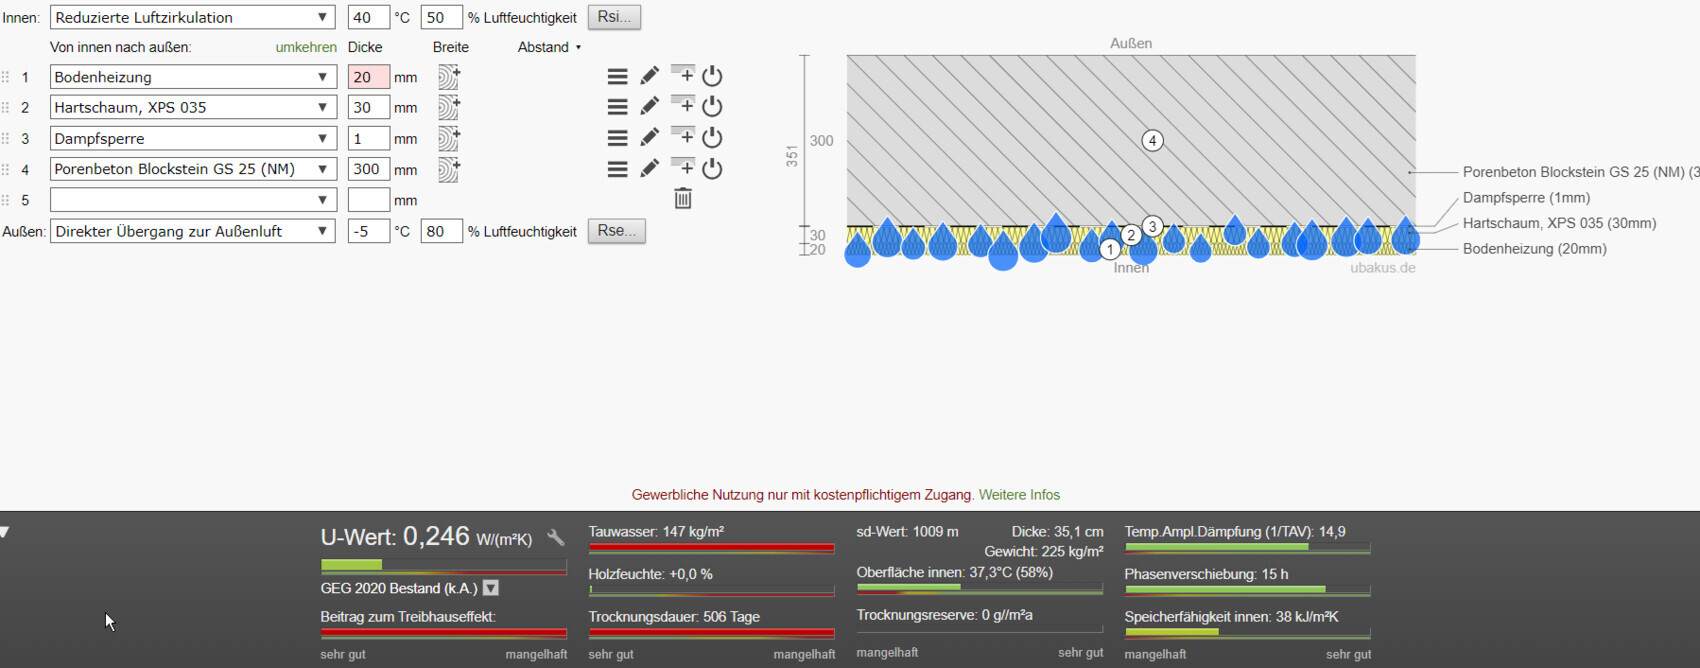Open layer menu for Bodenheizung row
This screenshot has height=668, width=1700.
coord(617,76)
